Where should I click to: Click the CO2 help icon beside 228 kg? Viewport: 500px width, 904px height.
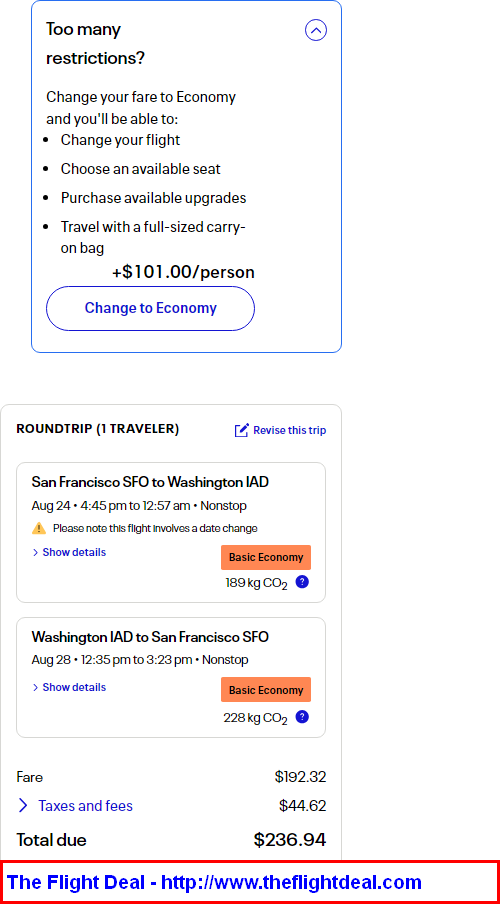pyautogui.click(x=302, y=717)
